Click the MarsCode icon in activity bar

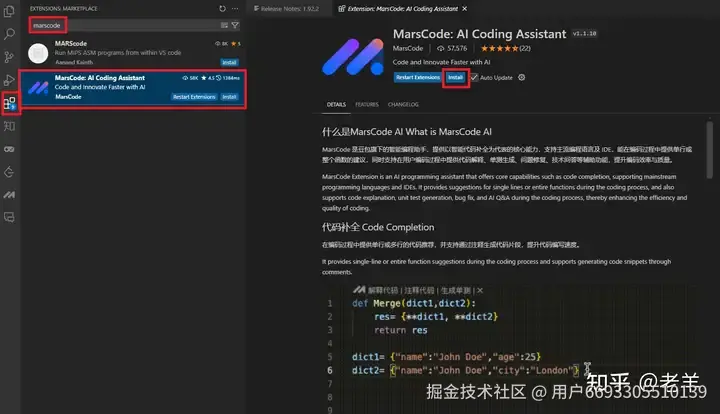9,195
